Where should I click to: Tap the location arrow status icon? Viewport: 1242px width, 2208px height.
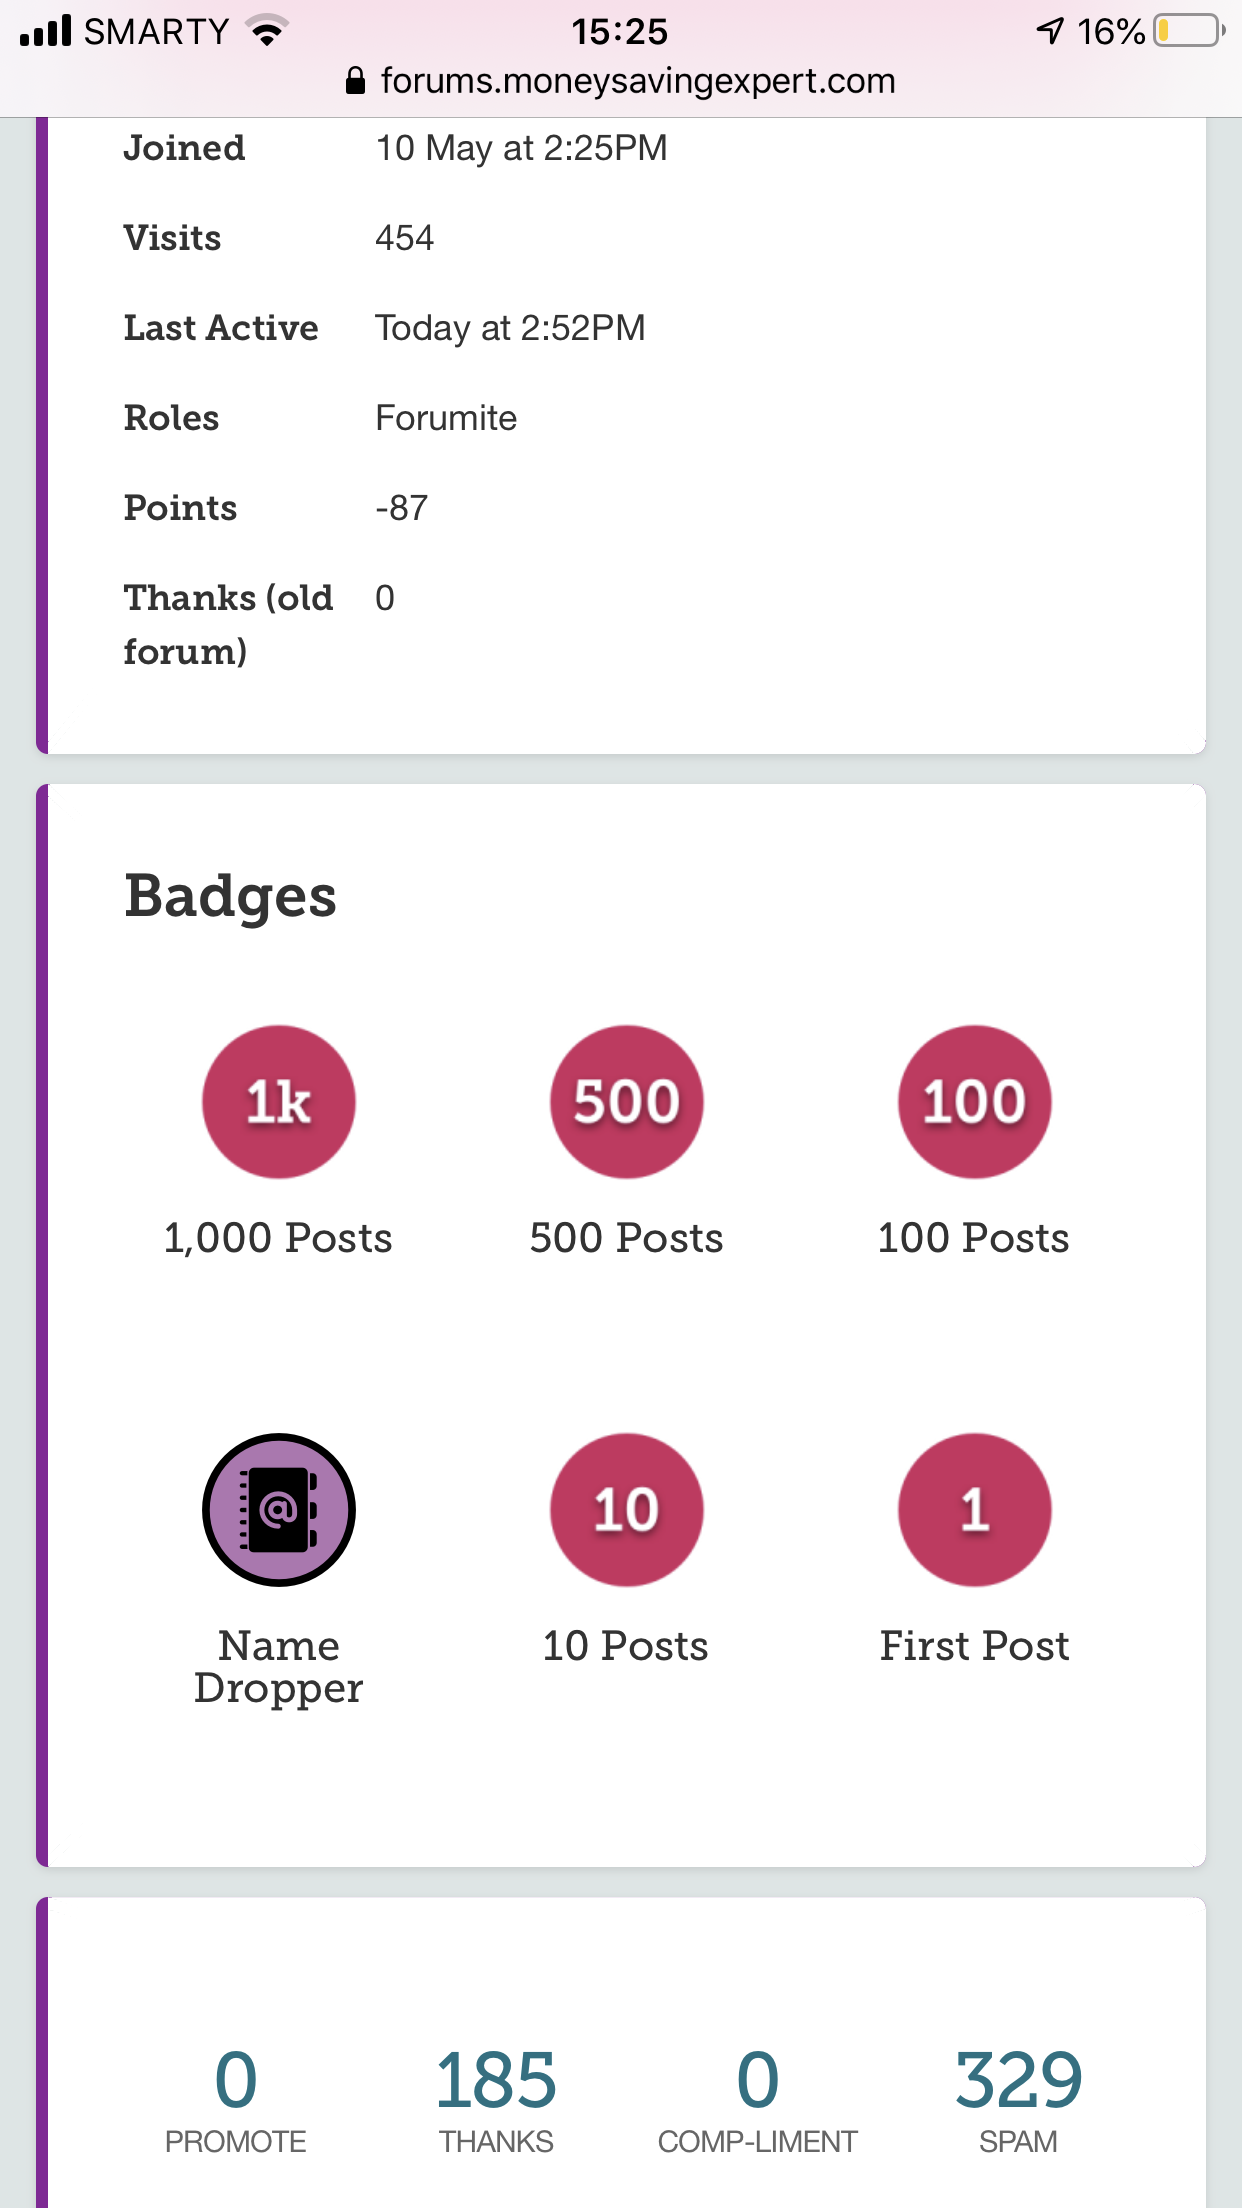click(1050, 31)
